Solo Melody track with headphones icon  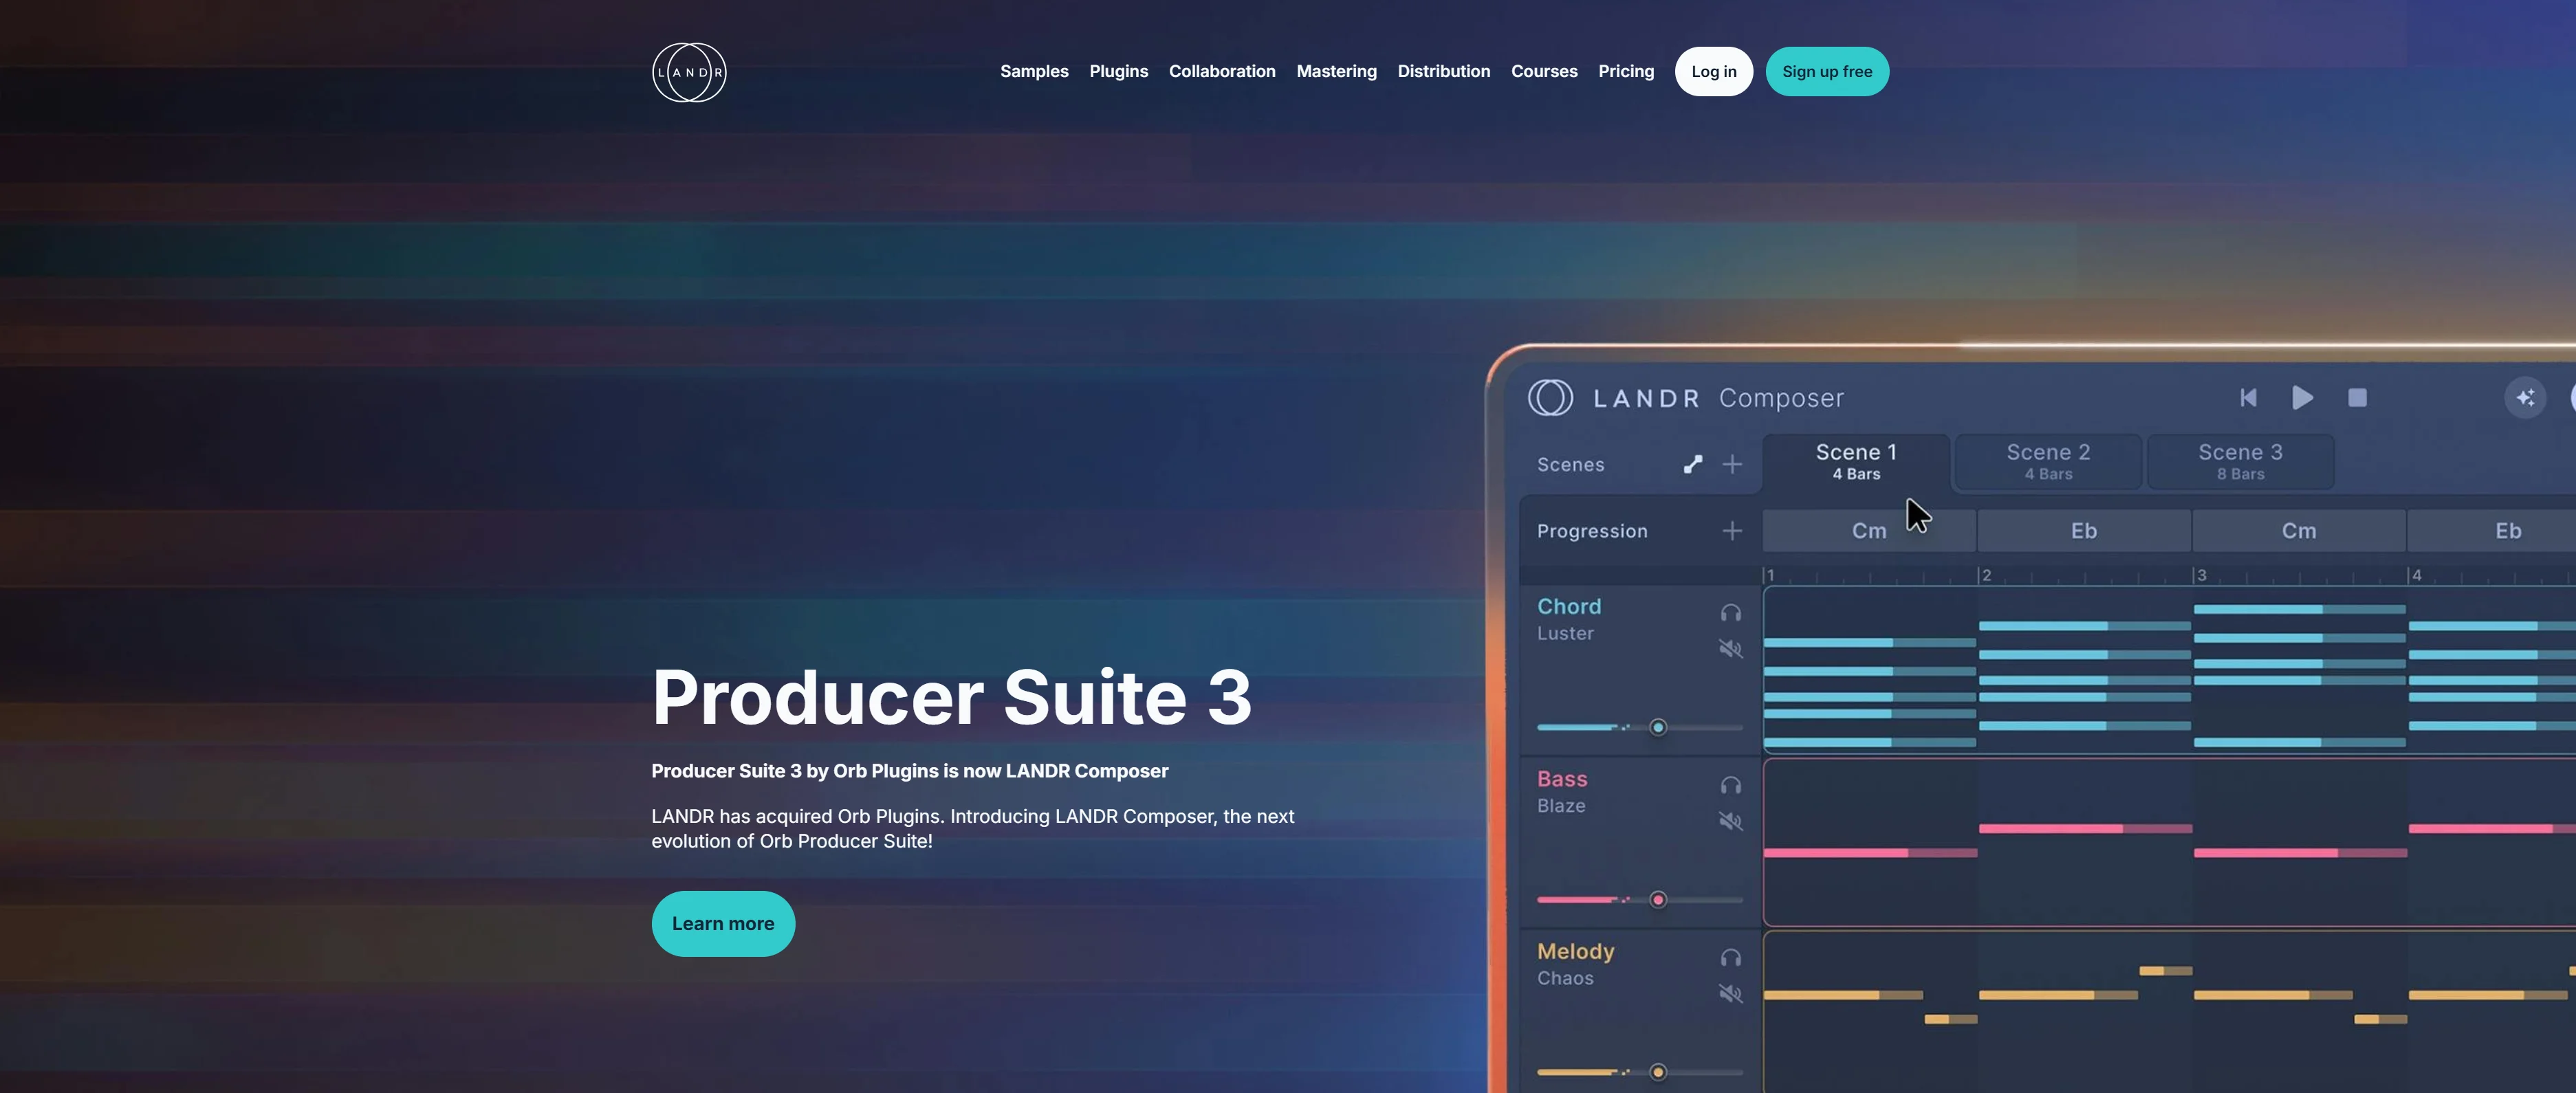(x=1730, y=958)
